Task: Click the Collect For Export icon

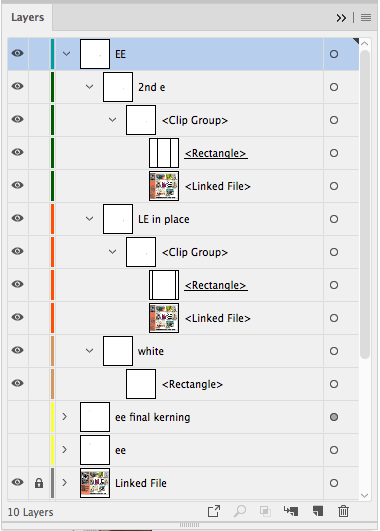Action: (x=214, y=511)
